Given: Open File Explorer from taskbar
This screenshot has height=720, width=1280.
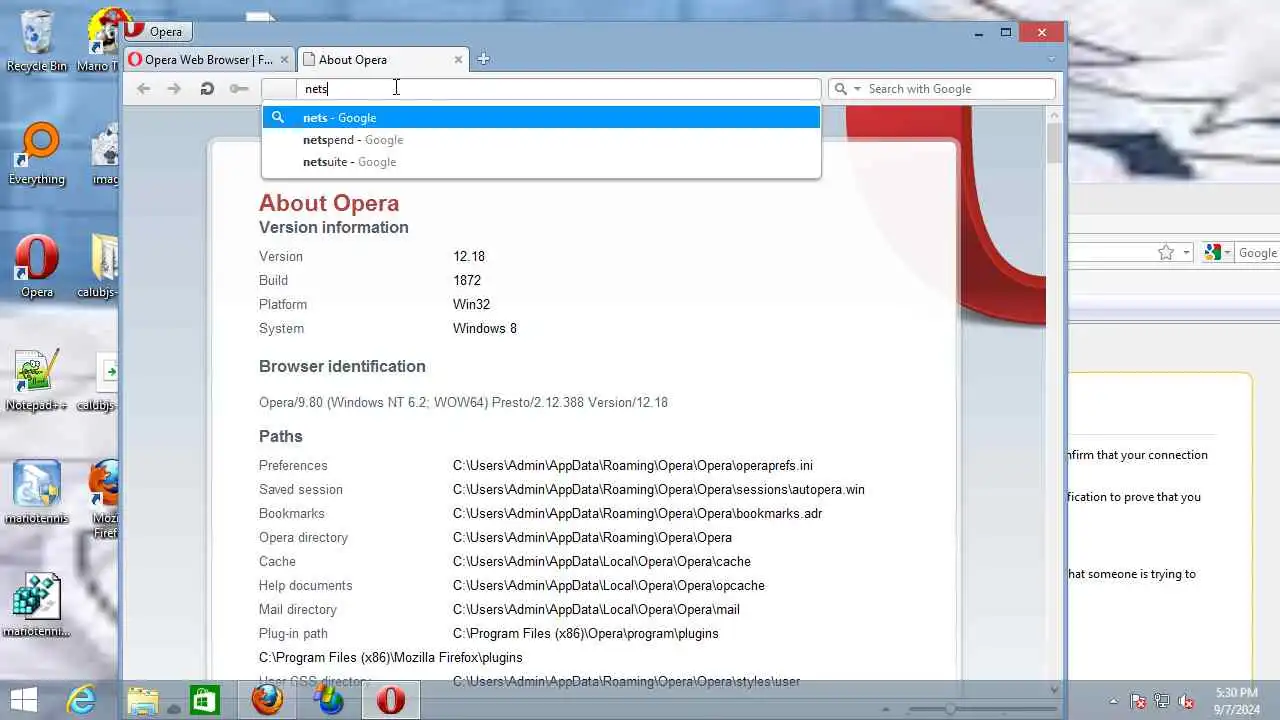Looking at the screenshot, I should (142, 700).
